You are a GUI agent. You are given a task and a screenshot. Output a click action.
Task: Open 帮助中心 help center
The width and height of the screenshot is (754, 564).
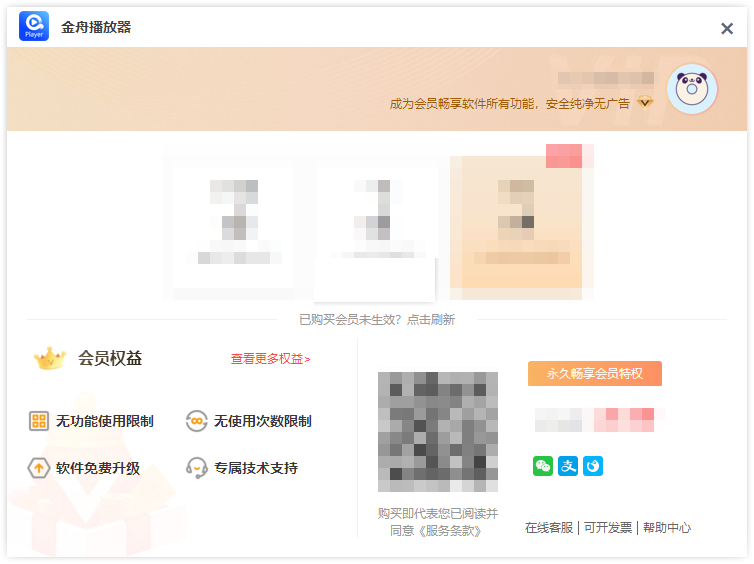point(667,527)
